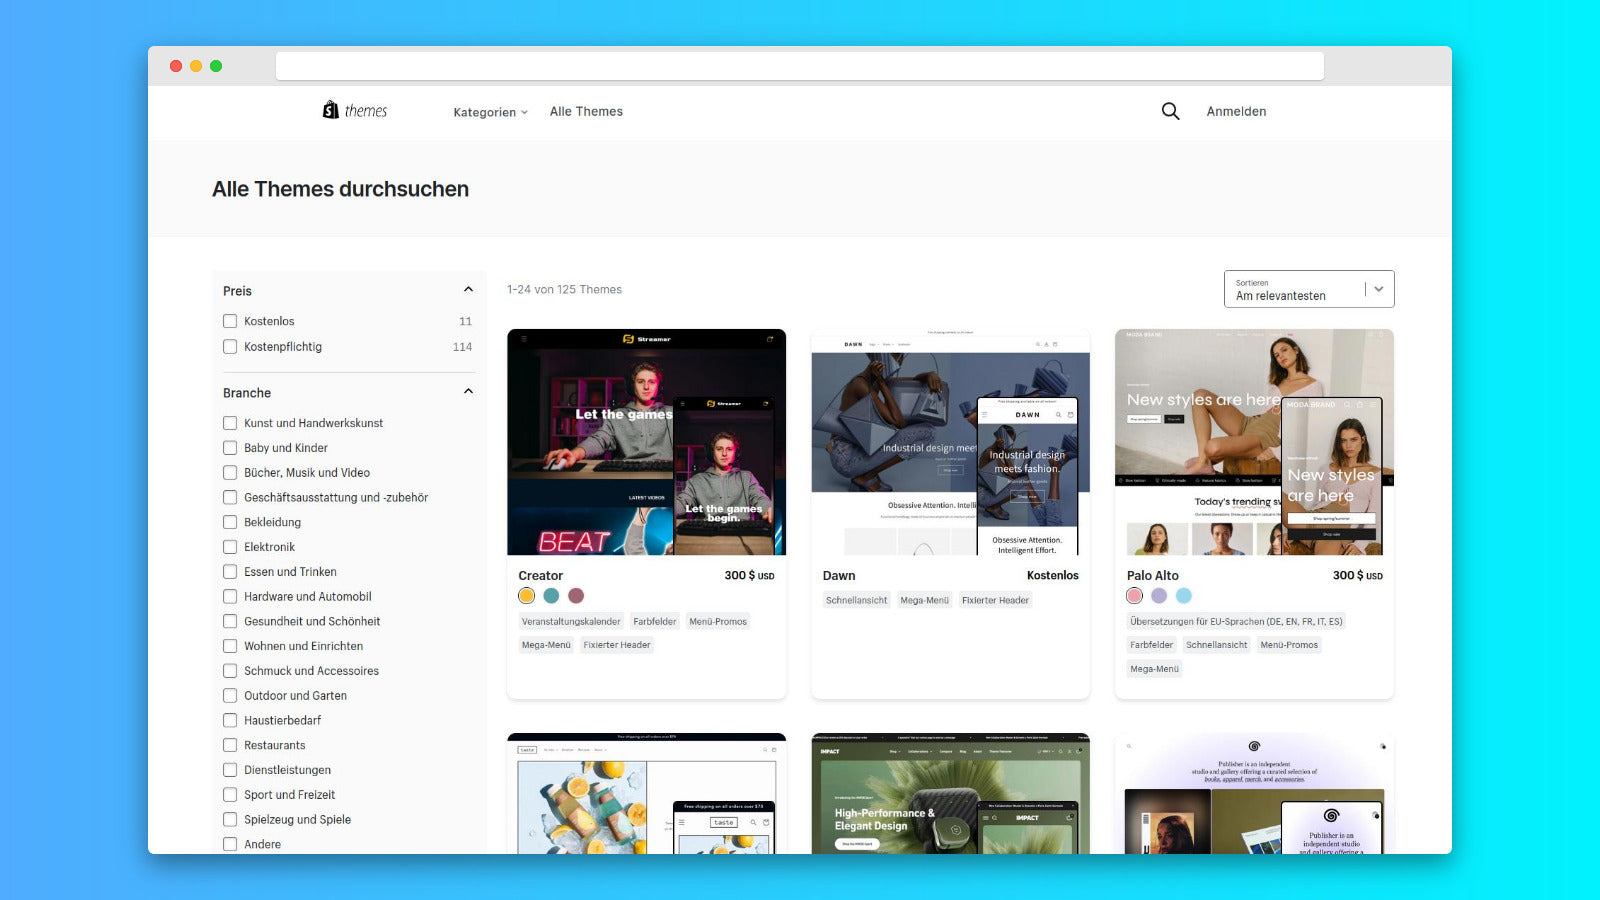Click the Shopify themes logo
The image size is (1600, 900).
point(354,111)
